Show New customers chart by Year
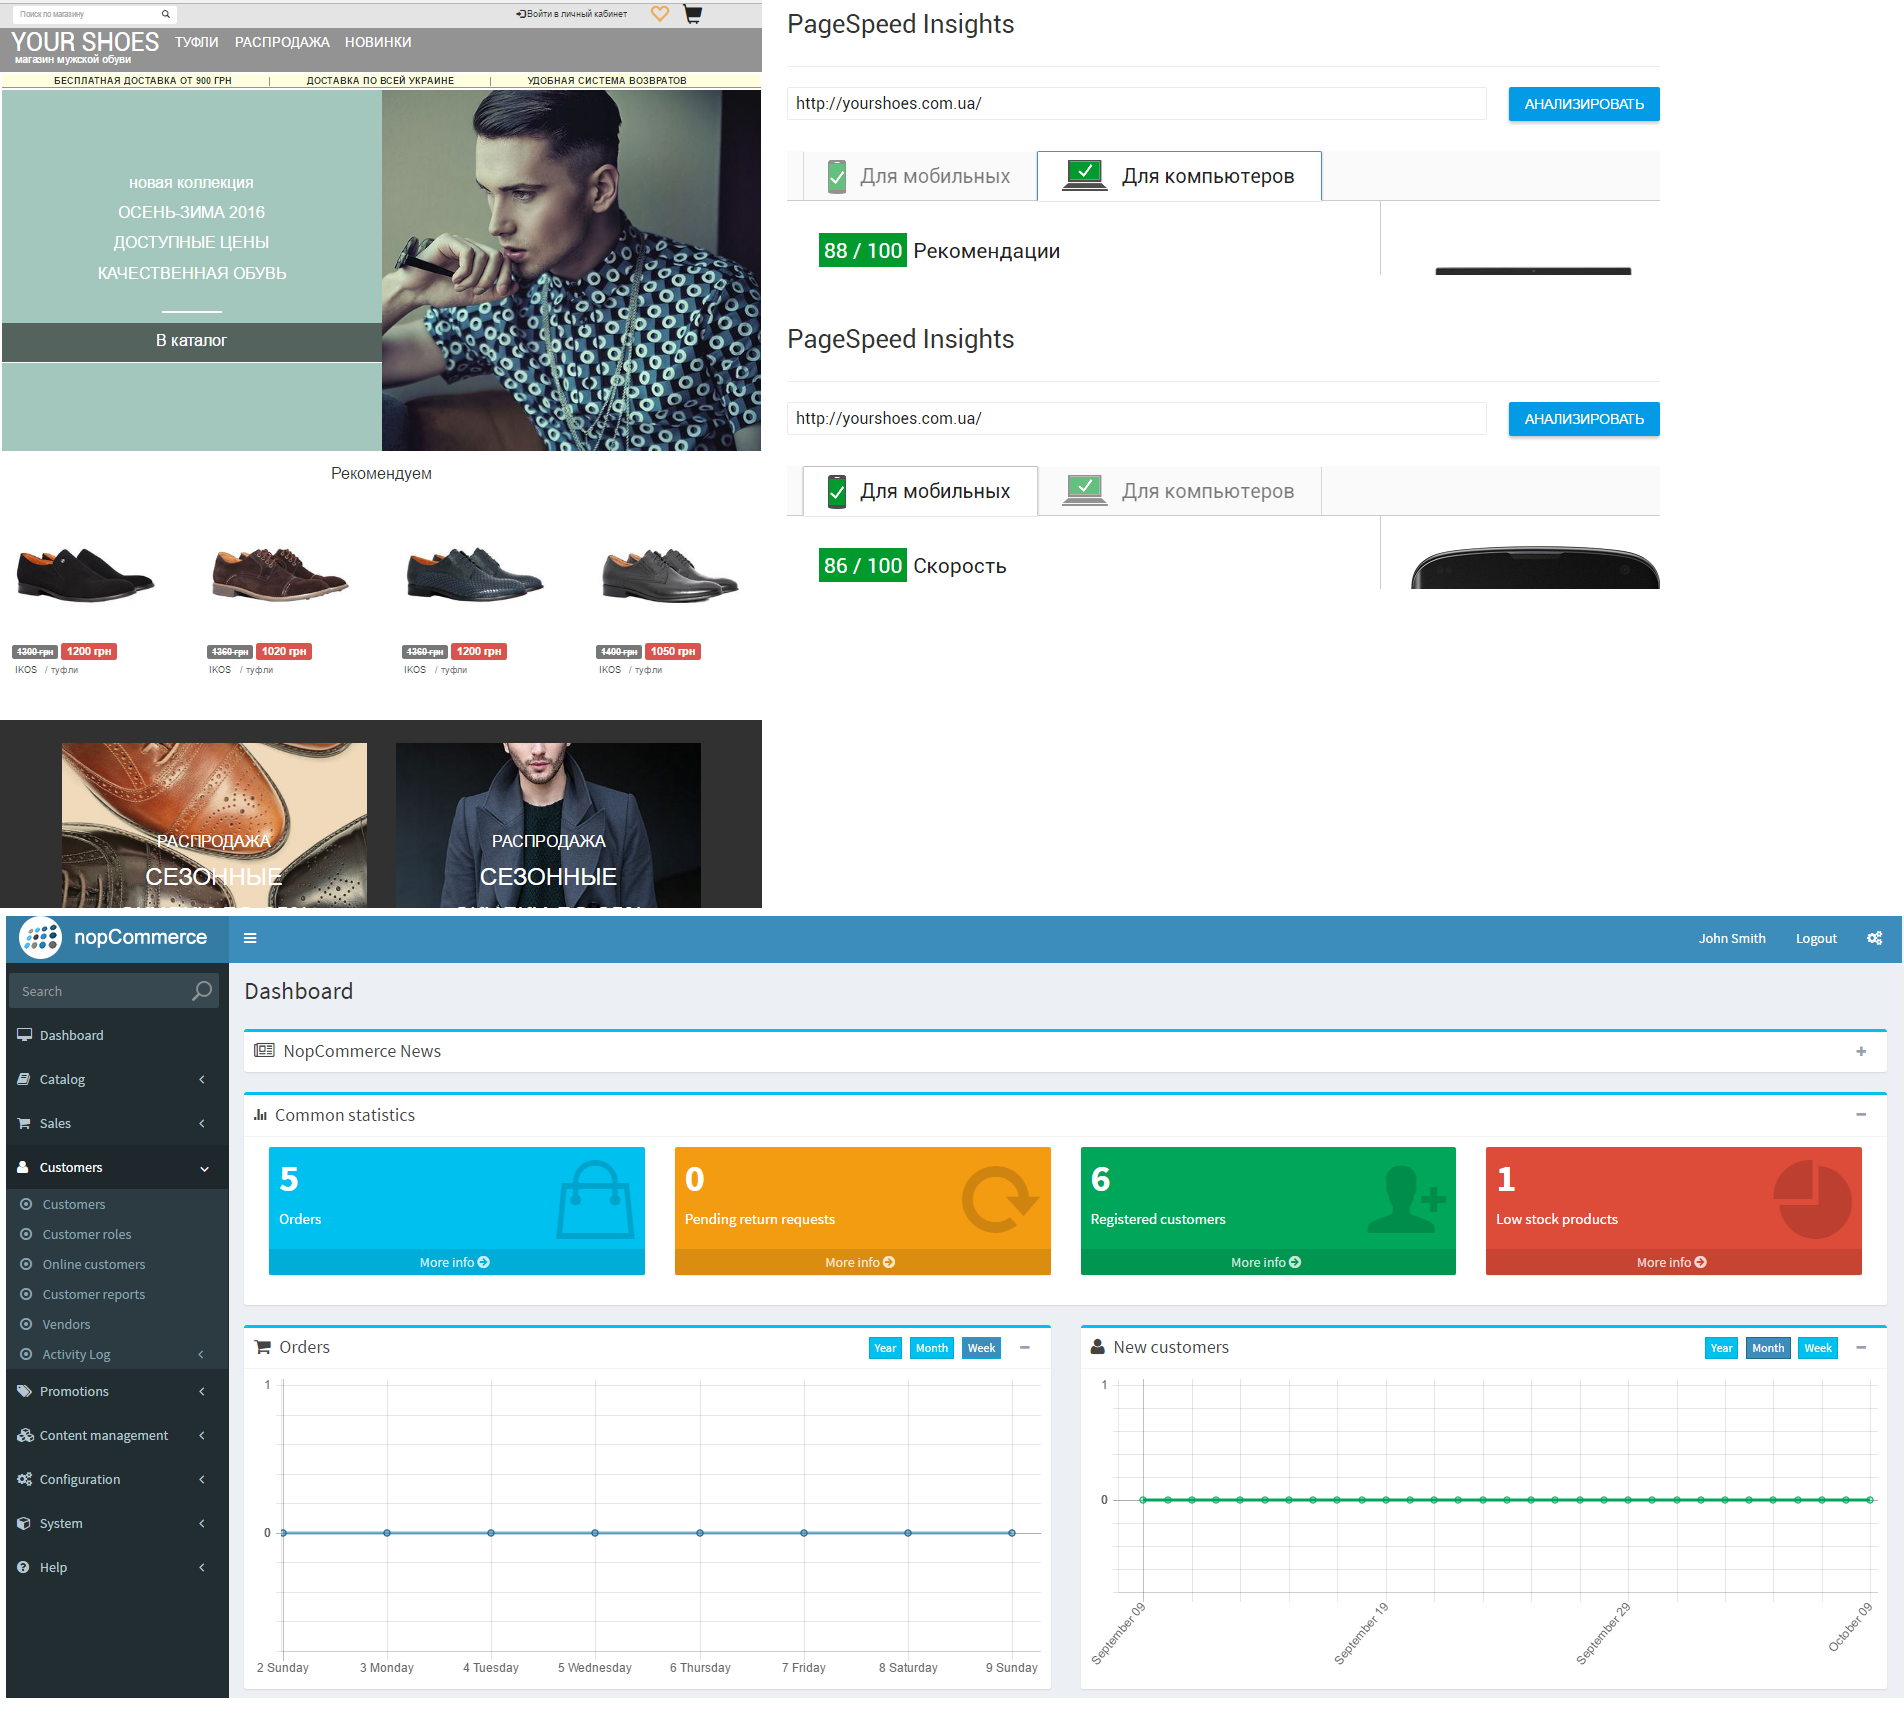1904x1716 pixels. pos(1721,1348)
